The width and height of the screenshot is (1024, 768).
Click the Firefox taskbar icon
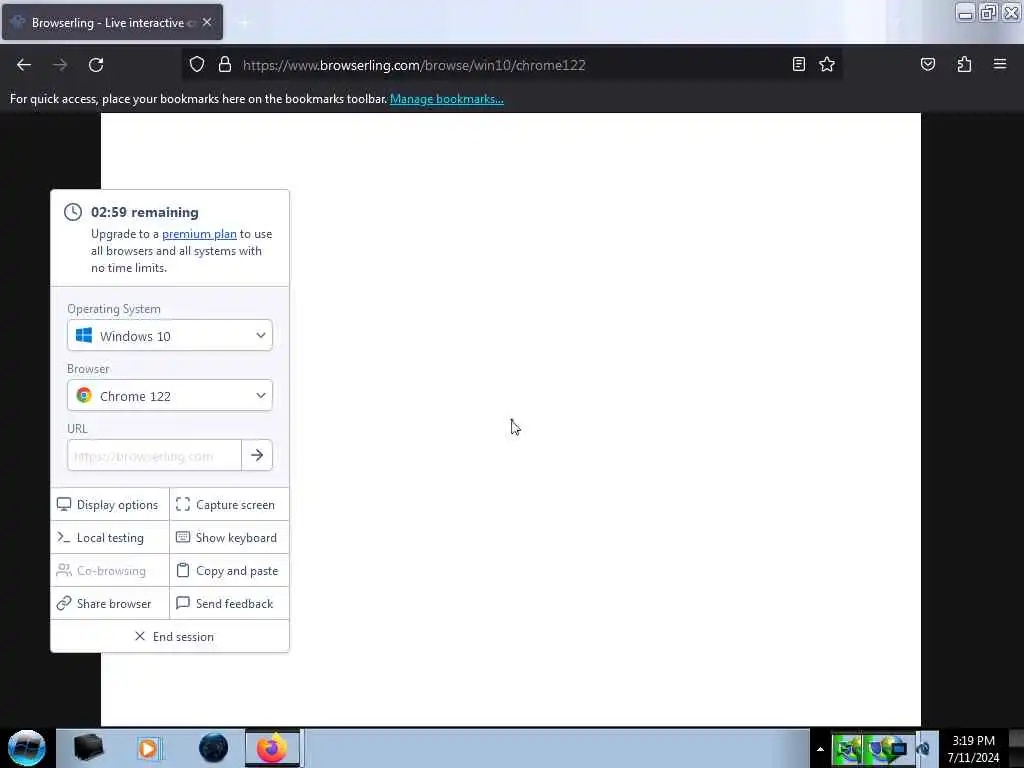click(272, 748)
